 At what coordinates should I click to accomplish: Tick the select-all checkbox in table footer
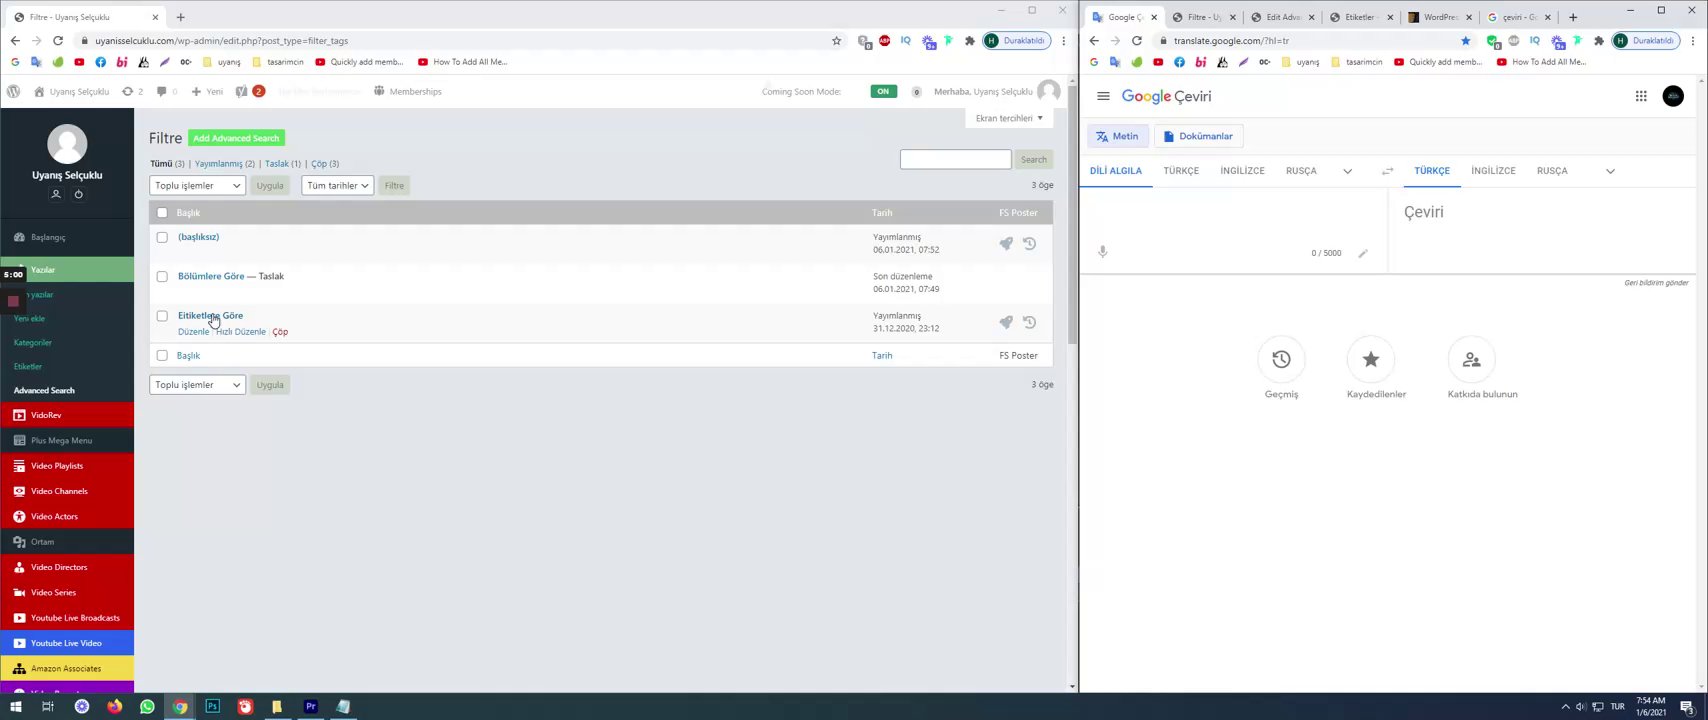coord(162,355)
